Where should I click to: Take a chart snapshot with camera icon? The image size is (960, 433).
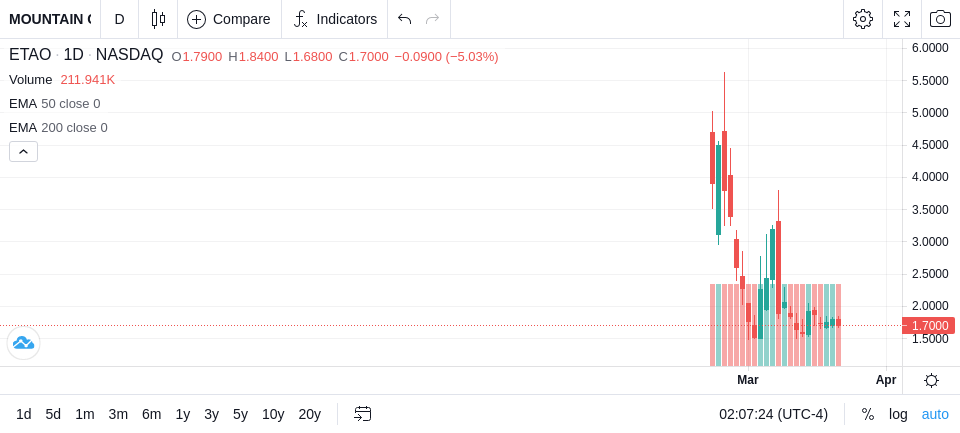pyautogui.click(x=940, y=19)
